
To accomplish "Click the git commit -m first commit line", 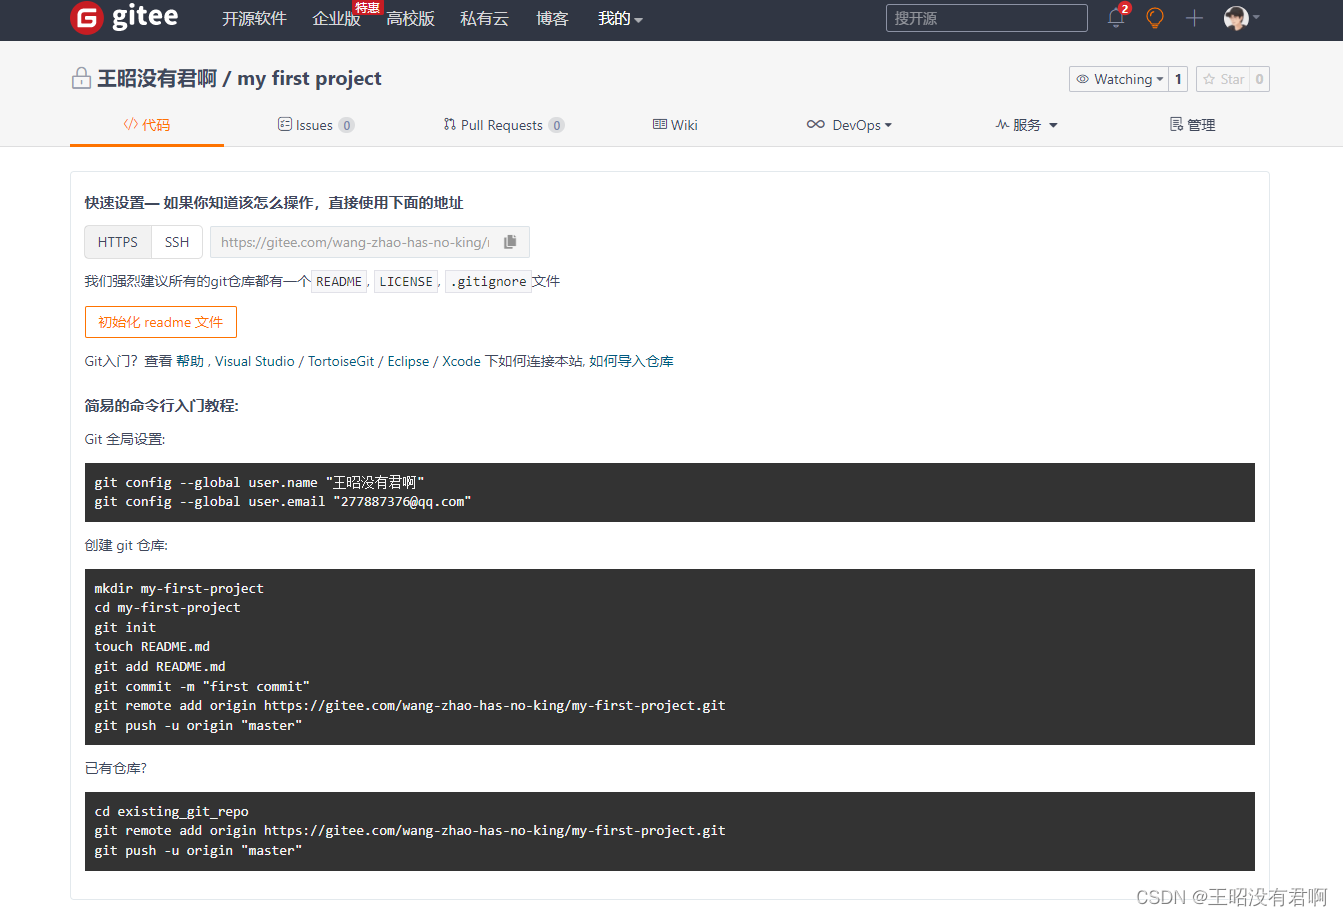I will tap(202, 686).
